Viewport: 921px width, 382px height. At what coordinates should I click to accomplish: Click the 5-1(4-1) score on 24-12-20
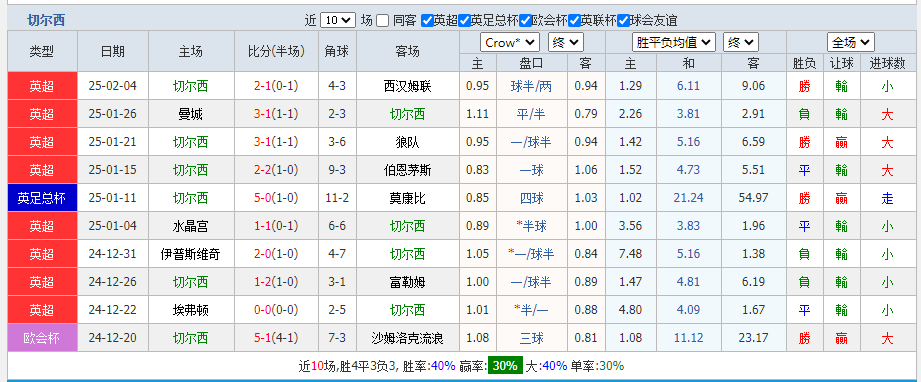click(x=276, y=338)
